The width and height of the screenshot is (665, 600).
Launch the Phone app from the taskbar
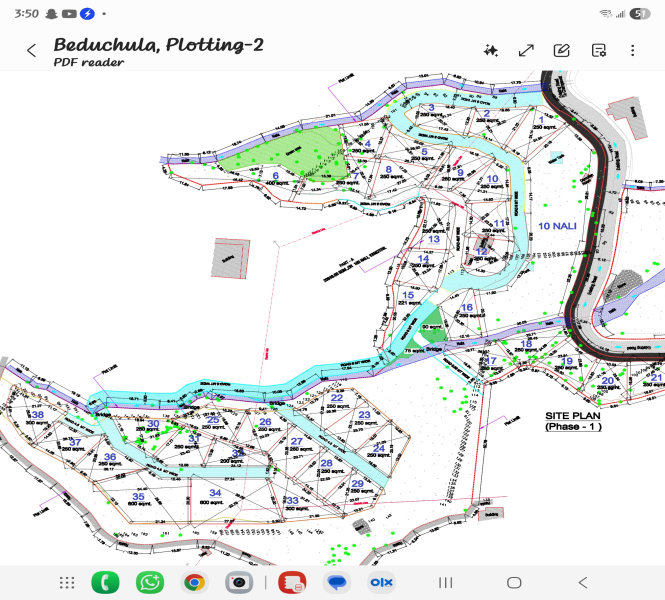point(105,582)
